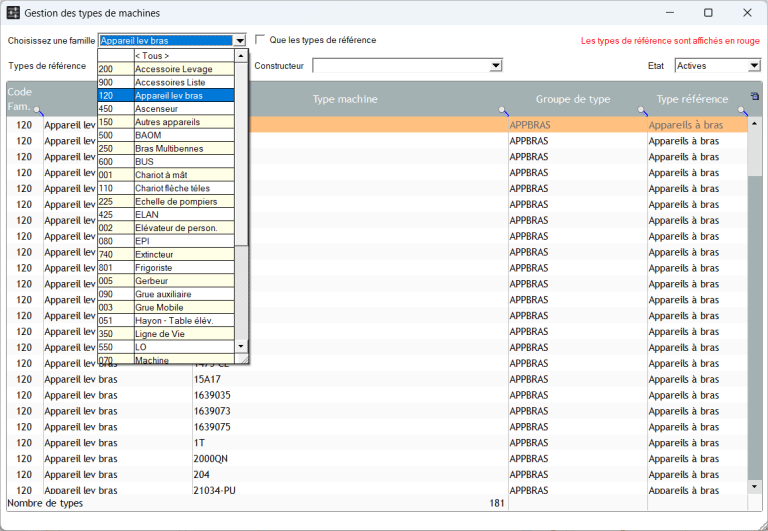The image size is (768, 531).
Task: Open the family combo box arrow
Action: [x=240, y=41]
